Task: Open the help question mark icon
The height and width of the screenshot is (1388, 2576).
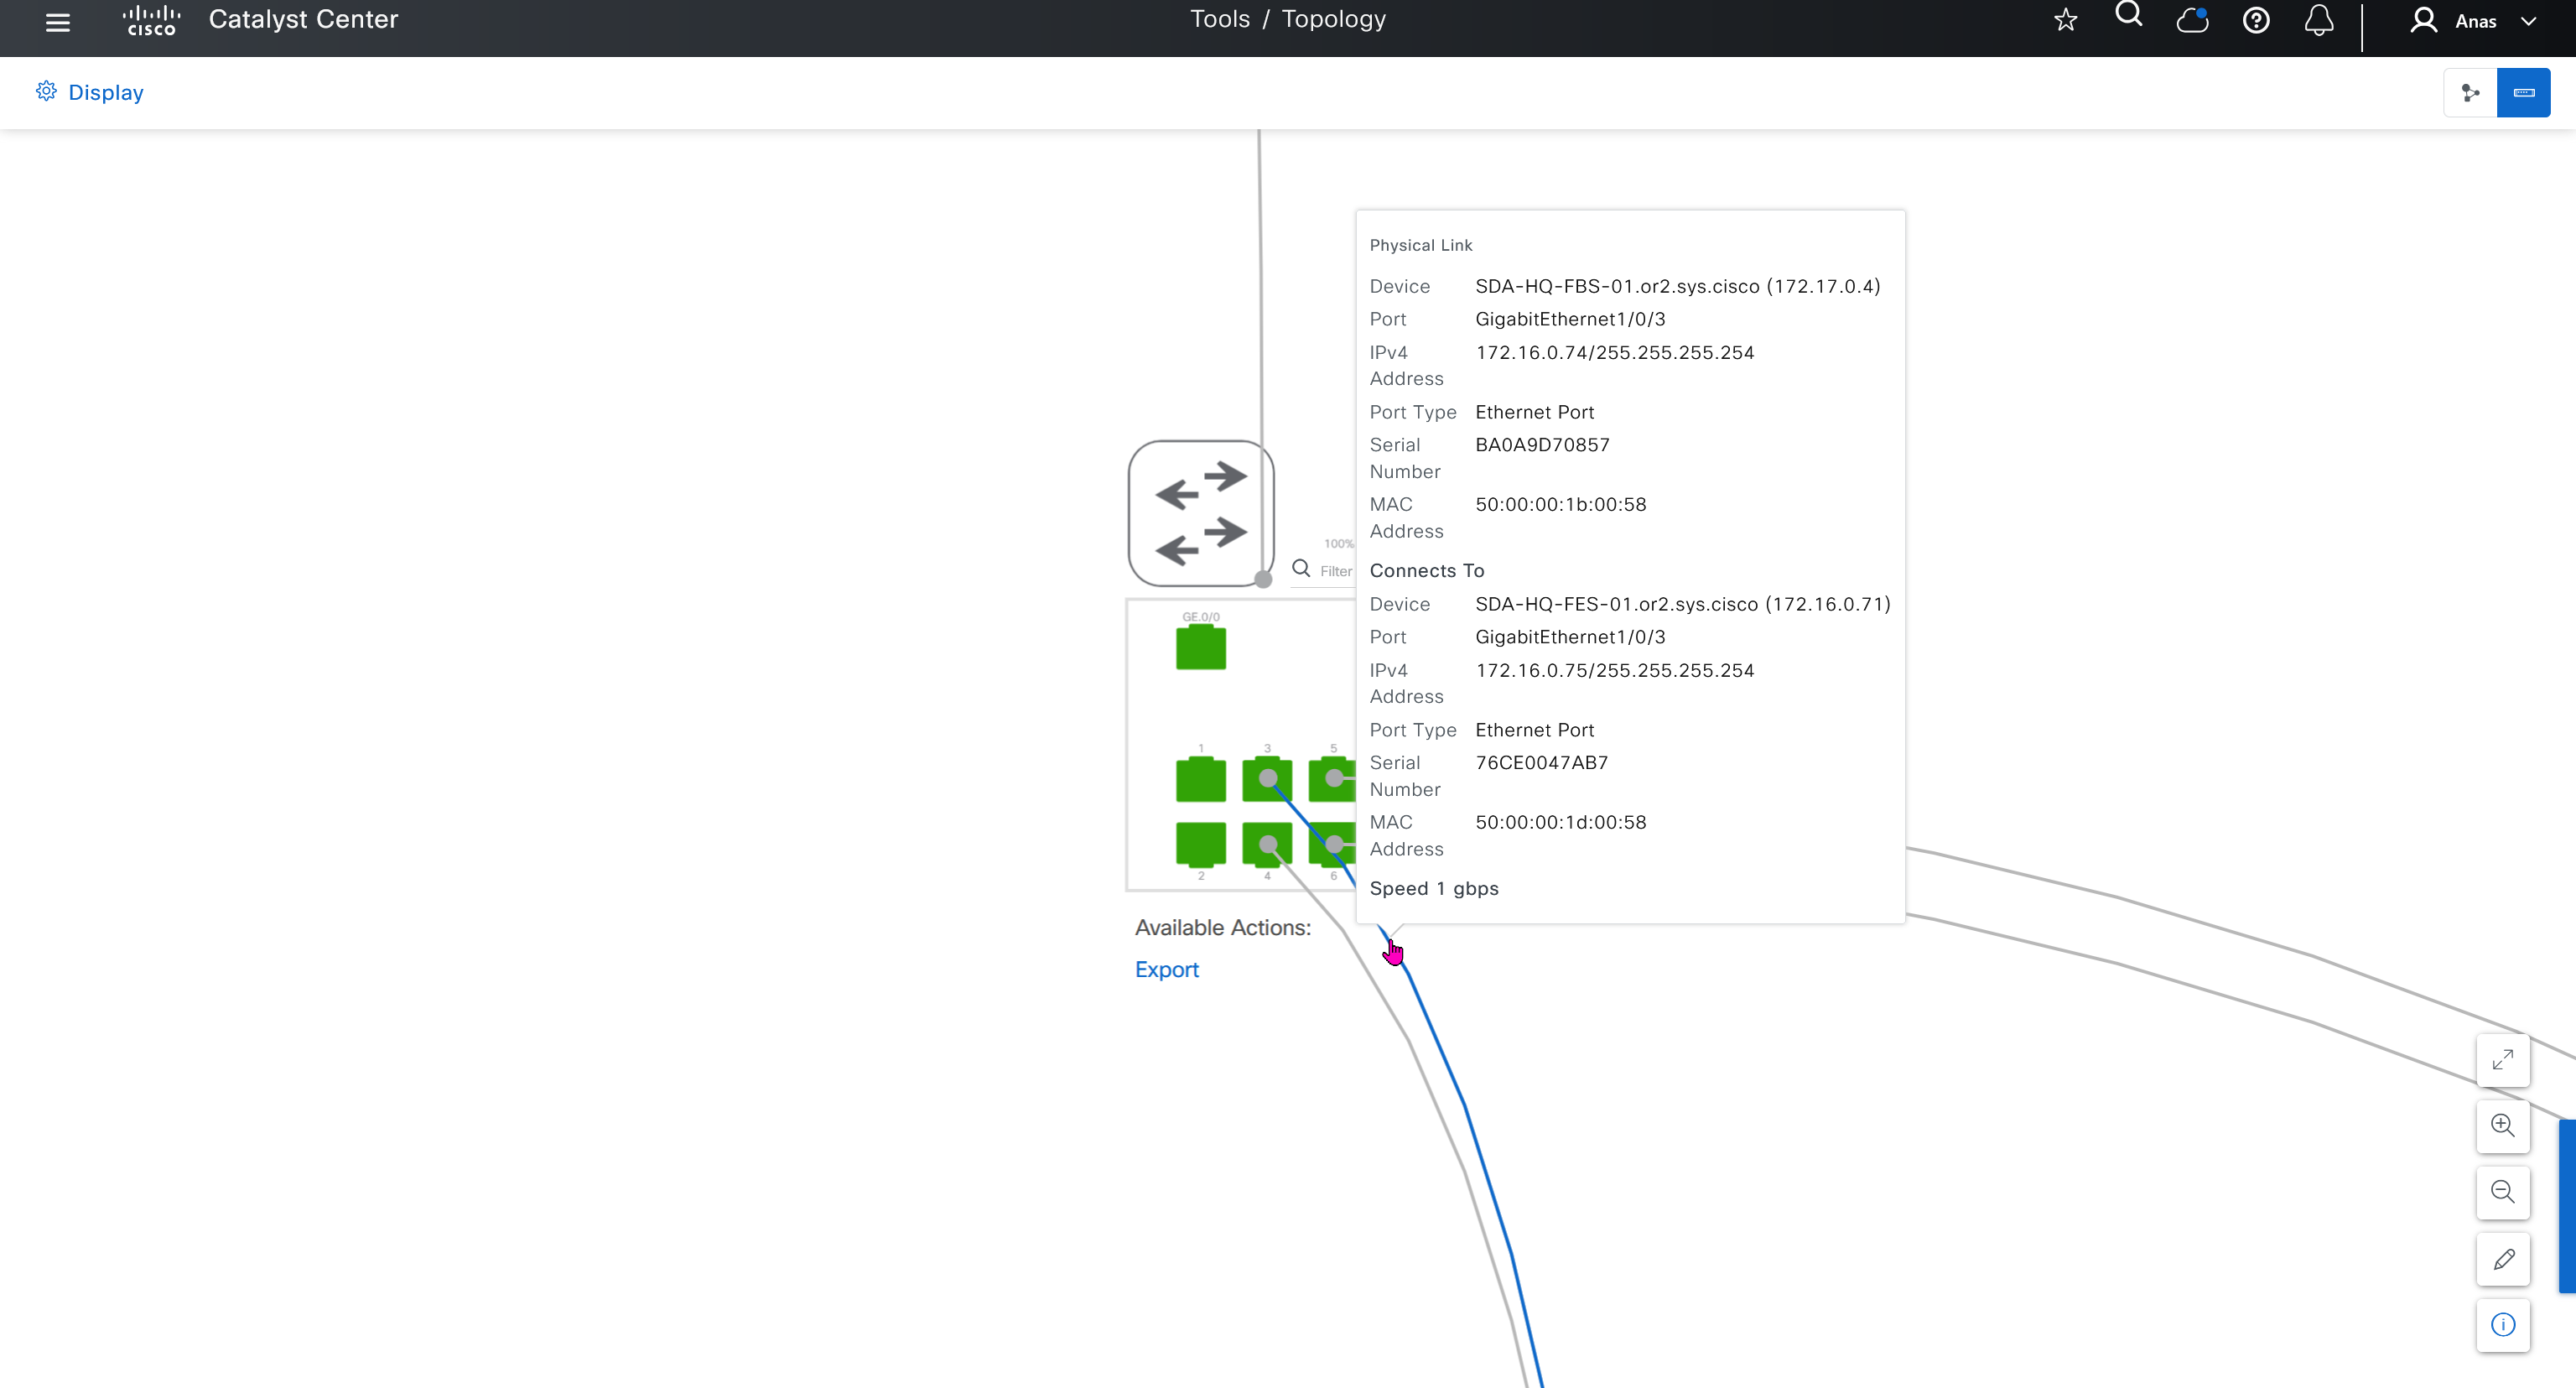Action: coord(2256,21)
